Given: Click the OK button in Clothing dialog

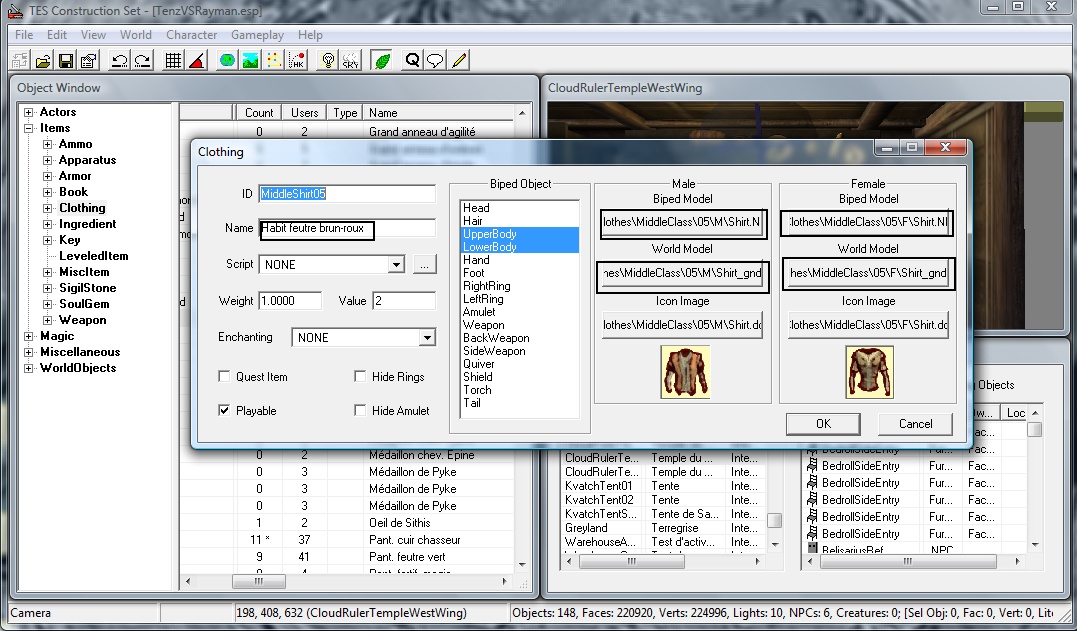Looking at the screenshot, I should click(x=823, y=424).
